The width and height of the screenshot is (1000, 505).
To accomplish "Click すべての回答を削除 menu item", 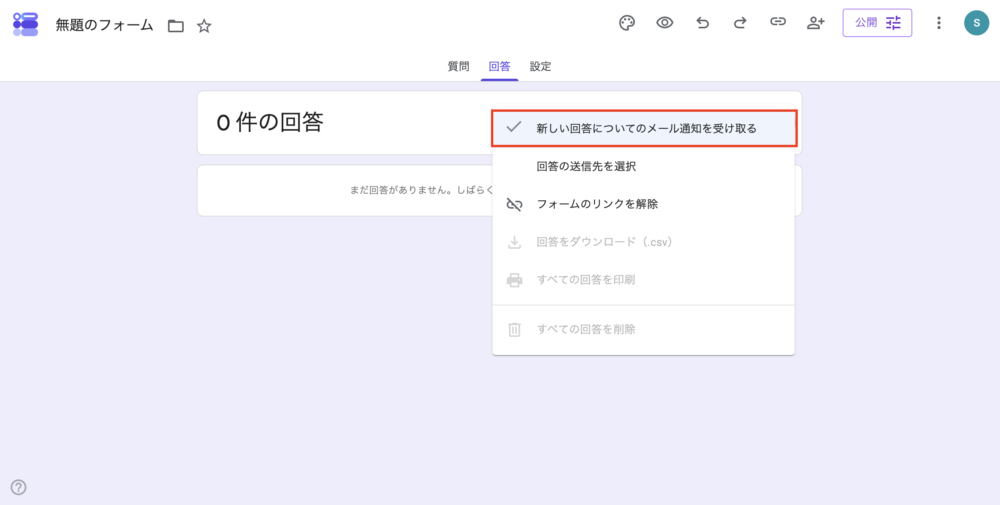I will [x=643, y=330].
